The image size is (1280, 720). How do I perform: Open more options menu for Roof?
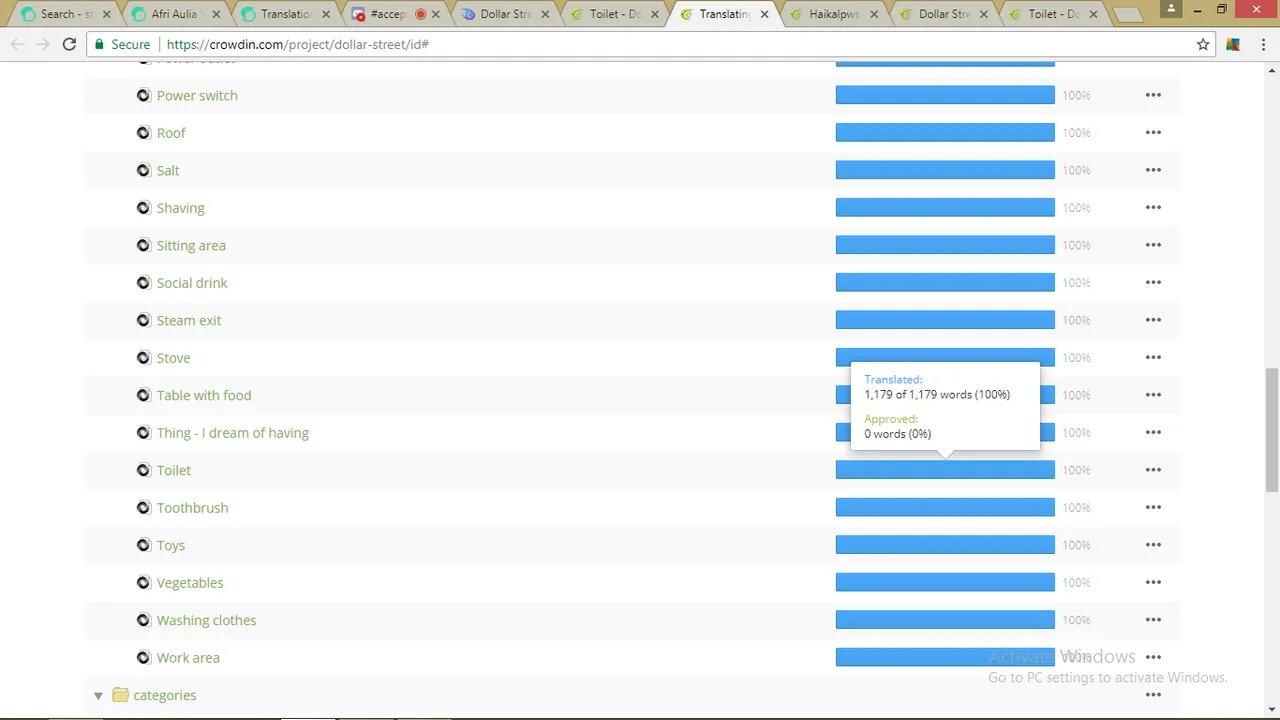(1153, 133)
